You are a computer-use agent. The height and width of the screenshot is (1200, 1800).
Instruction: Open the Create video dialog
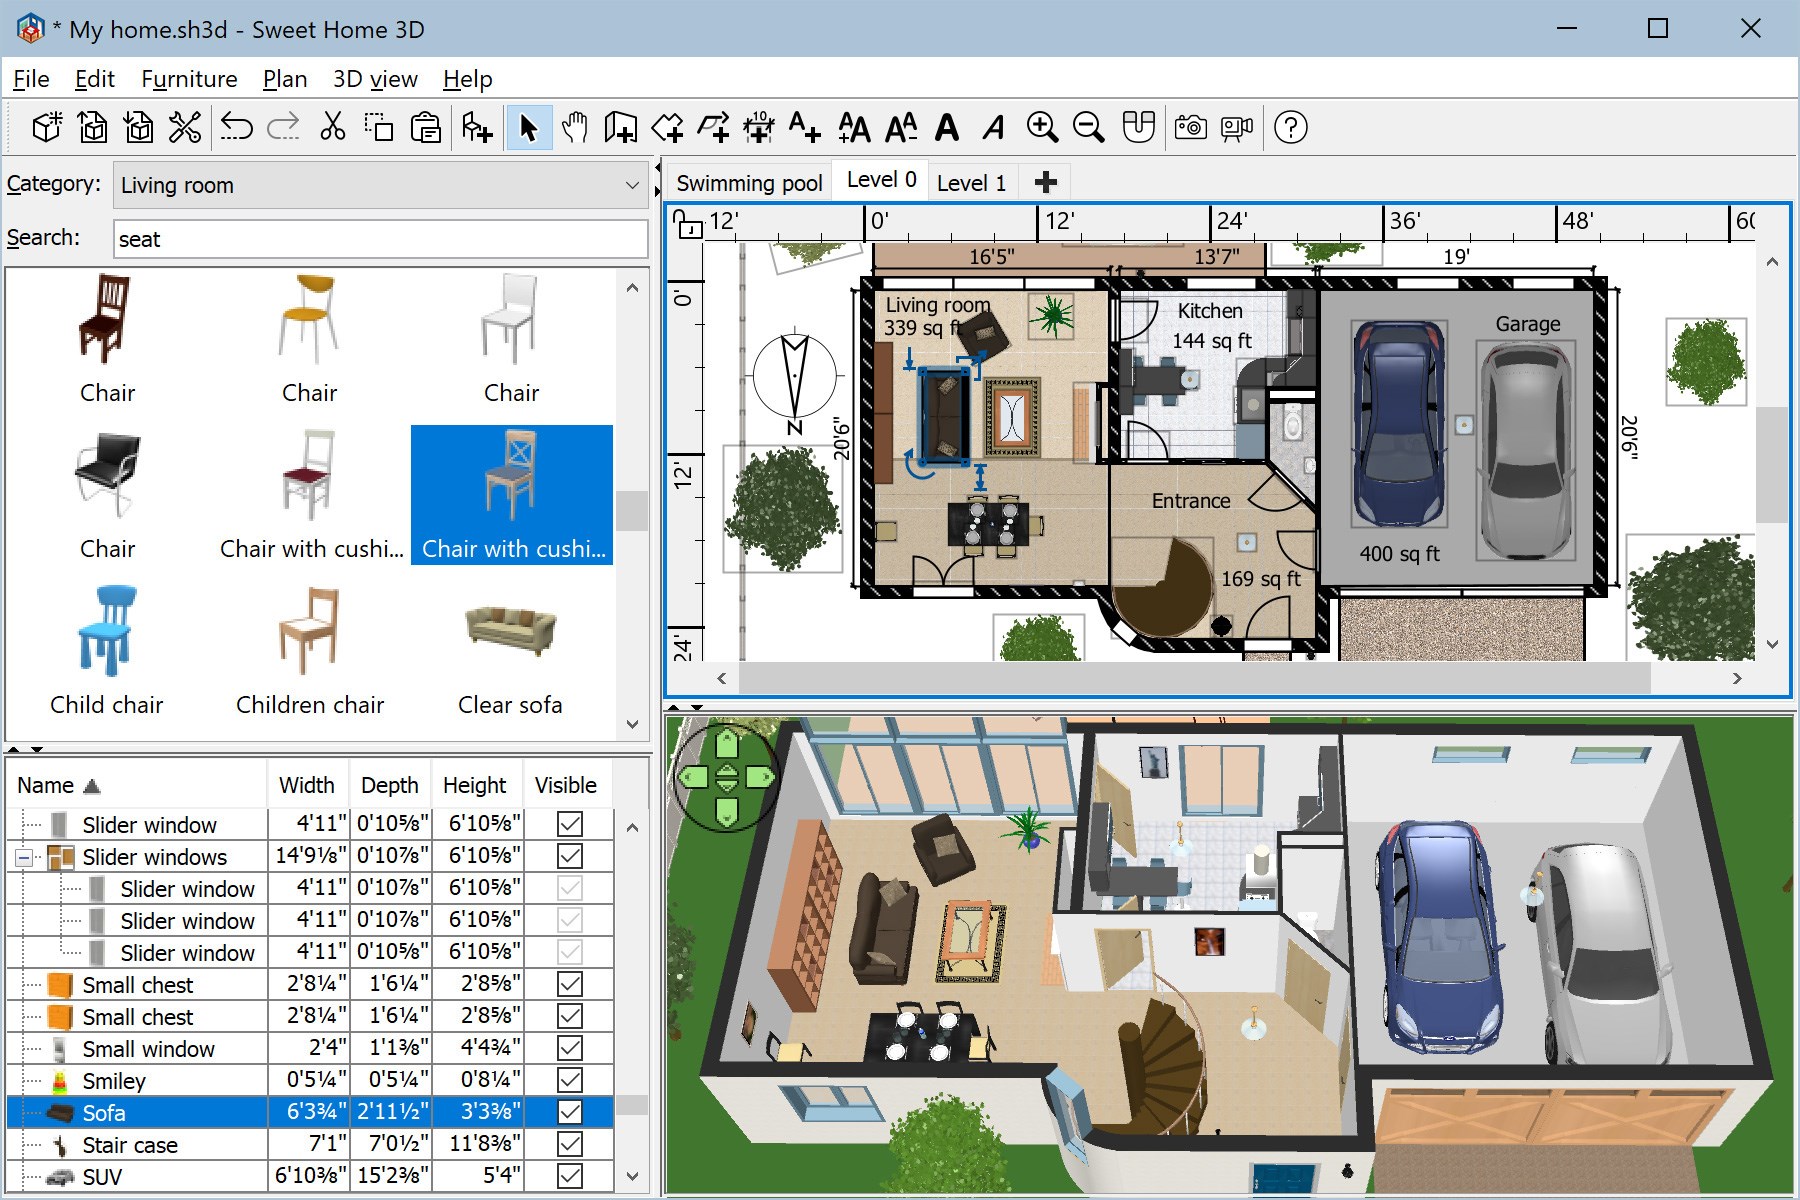pyautogui.click(x=1236, y=127)
